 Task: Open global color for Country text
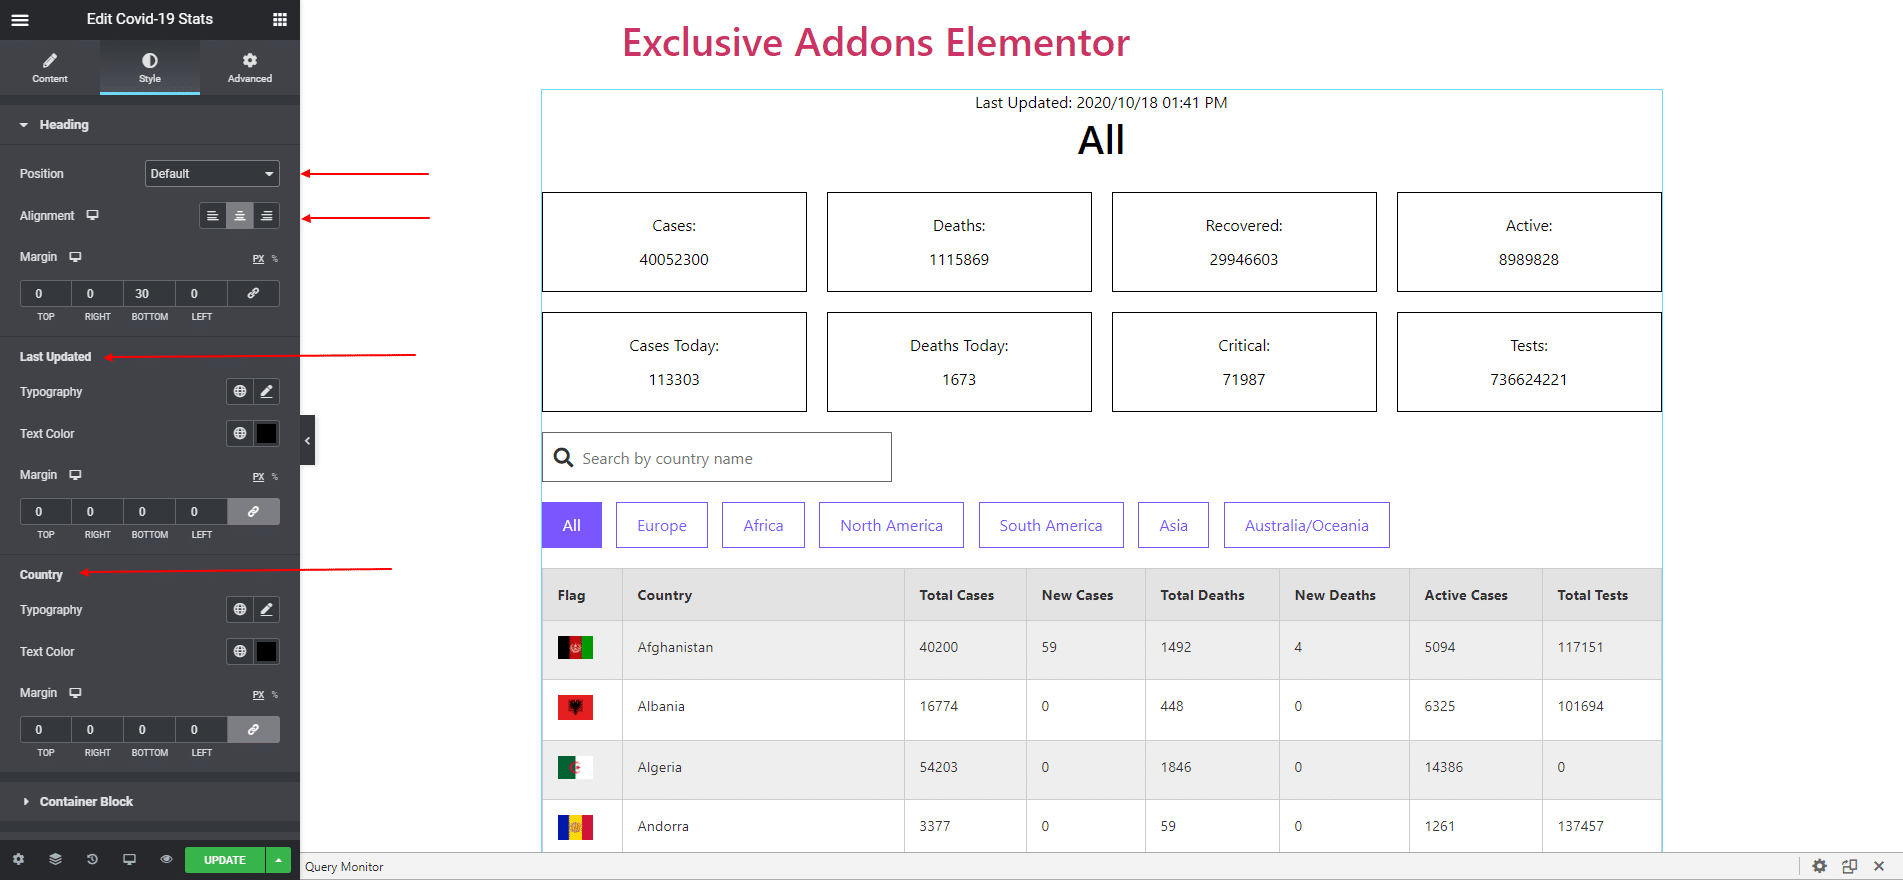tap(240, 652)
